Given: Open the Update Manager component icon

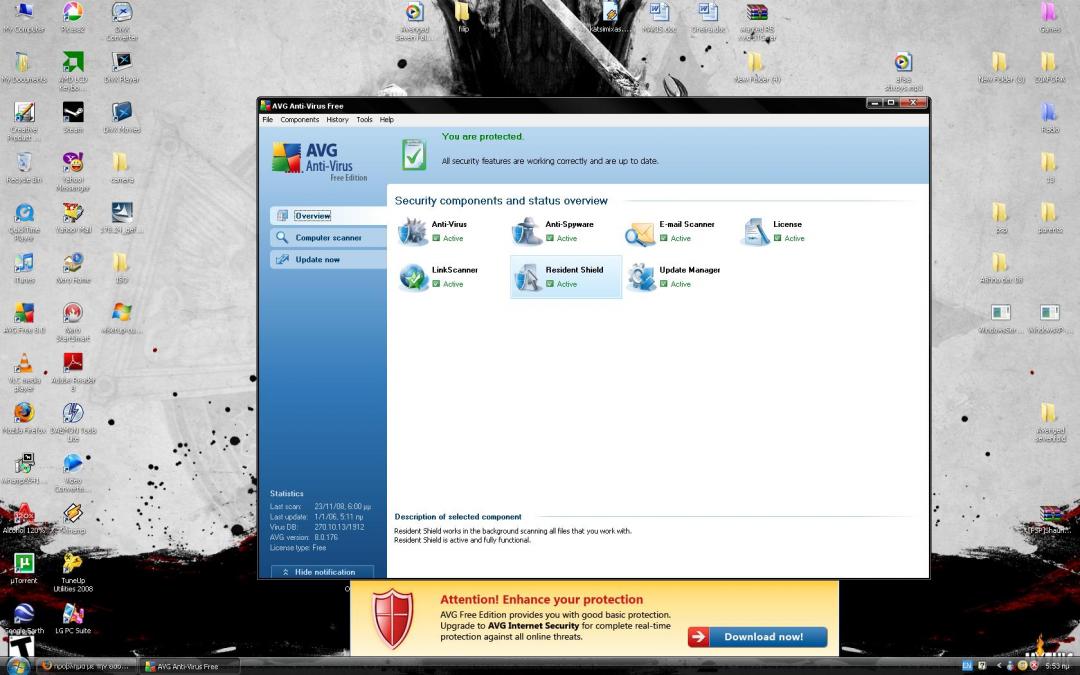Looking at the screenshot, I should (641, 277).
